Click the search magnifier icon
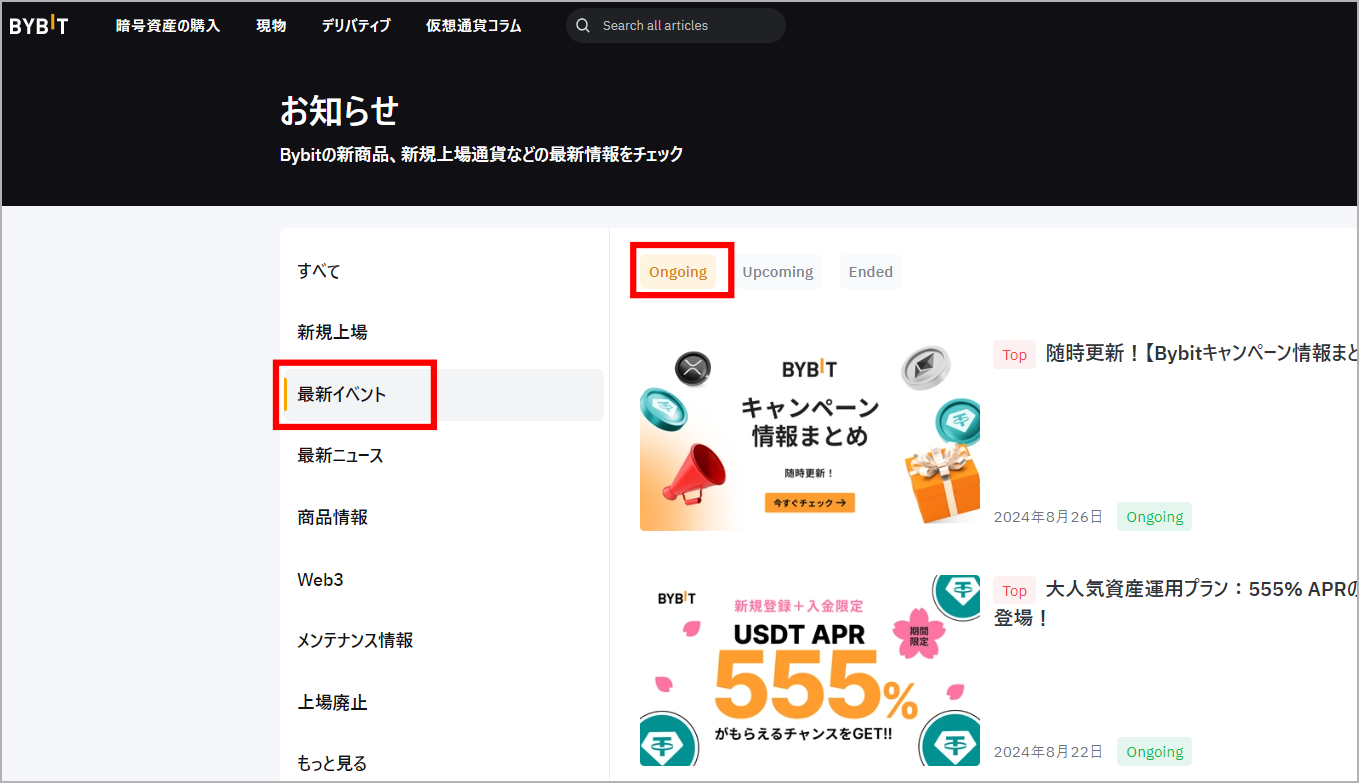 (x=583, y=26)
